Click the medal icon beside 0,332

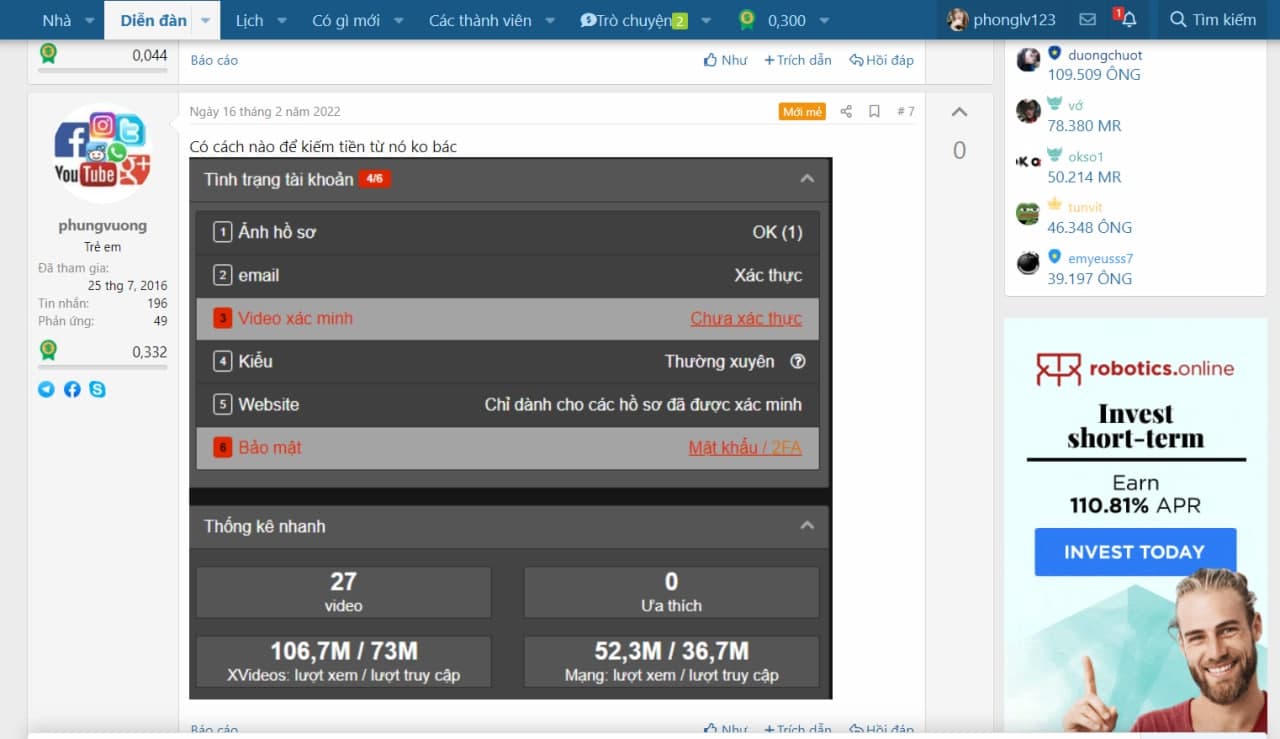pos(48,350)
